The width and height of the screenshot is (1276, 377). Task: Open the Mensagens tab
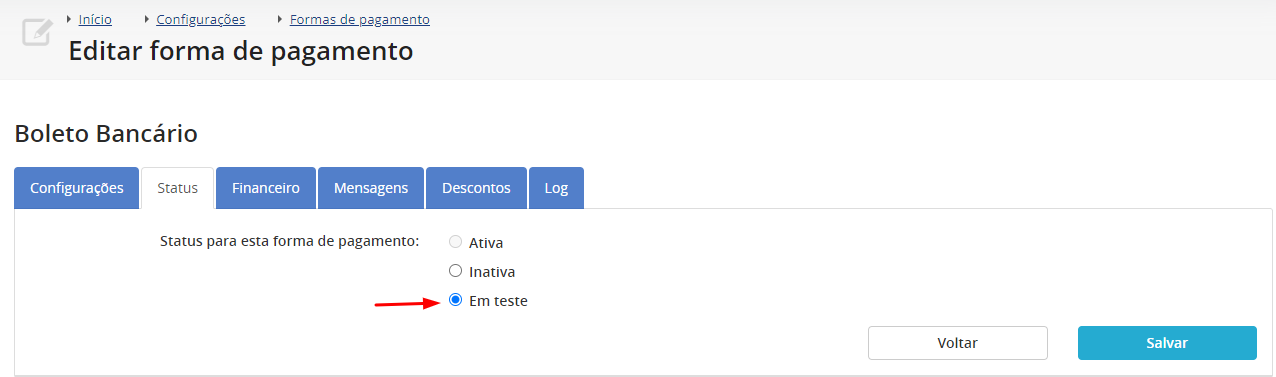pyautogui.click(x=371, y=188)
